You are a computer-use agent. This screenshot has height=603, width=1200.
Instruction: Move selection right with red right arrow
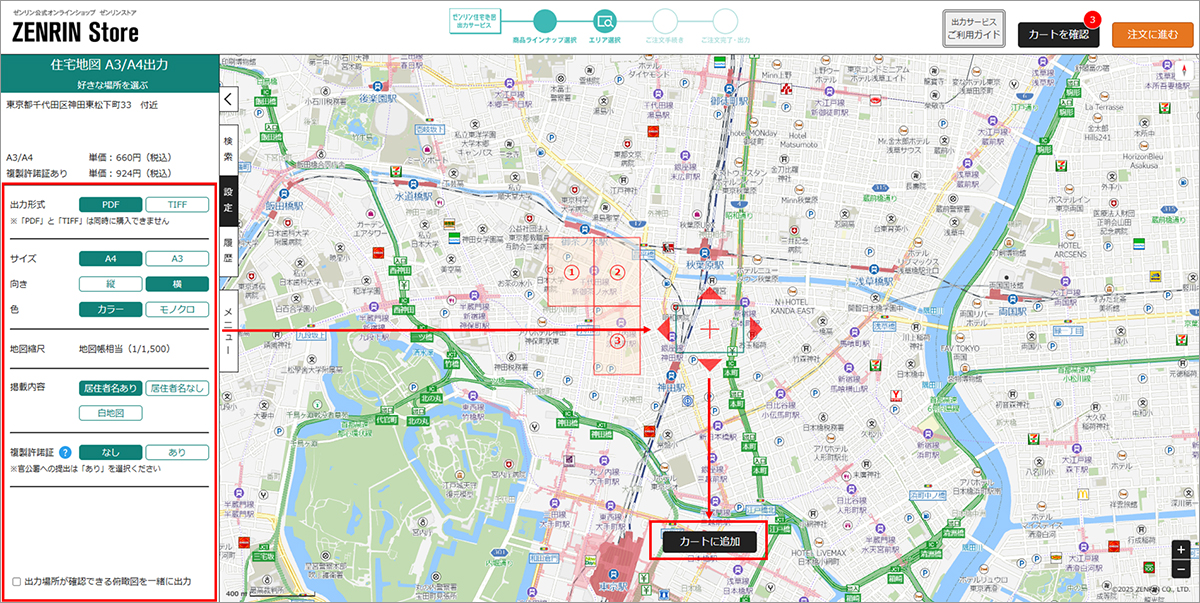tap(755, 329)
